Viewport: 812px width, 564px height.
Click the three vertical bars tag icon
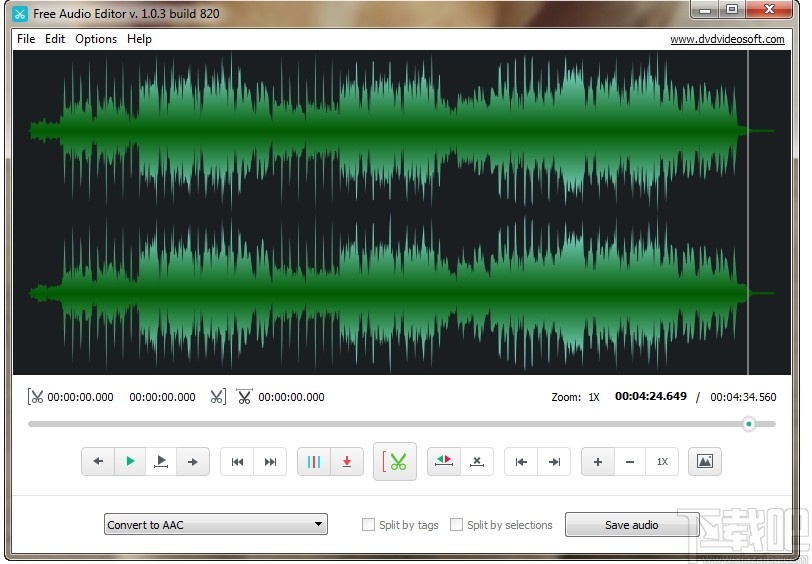(314, 461)
